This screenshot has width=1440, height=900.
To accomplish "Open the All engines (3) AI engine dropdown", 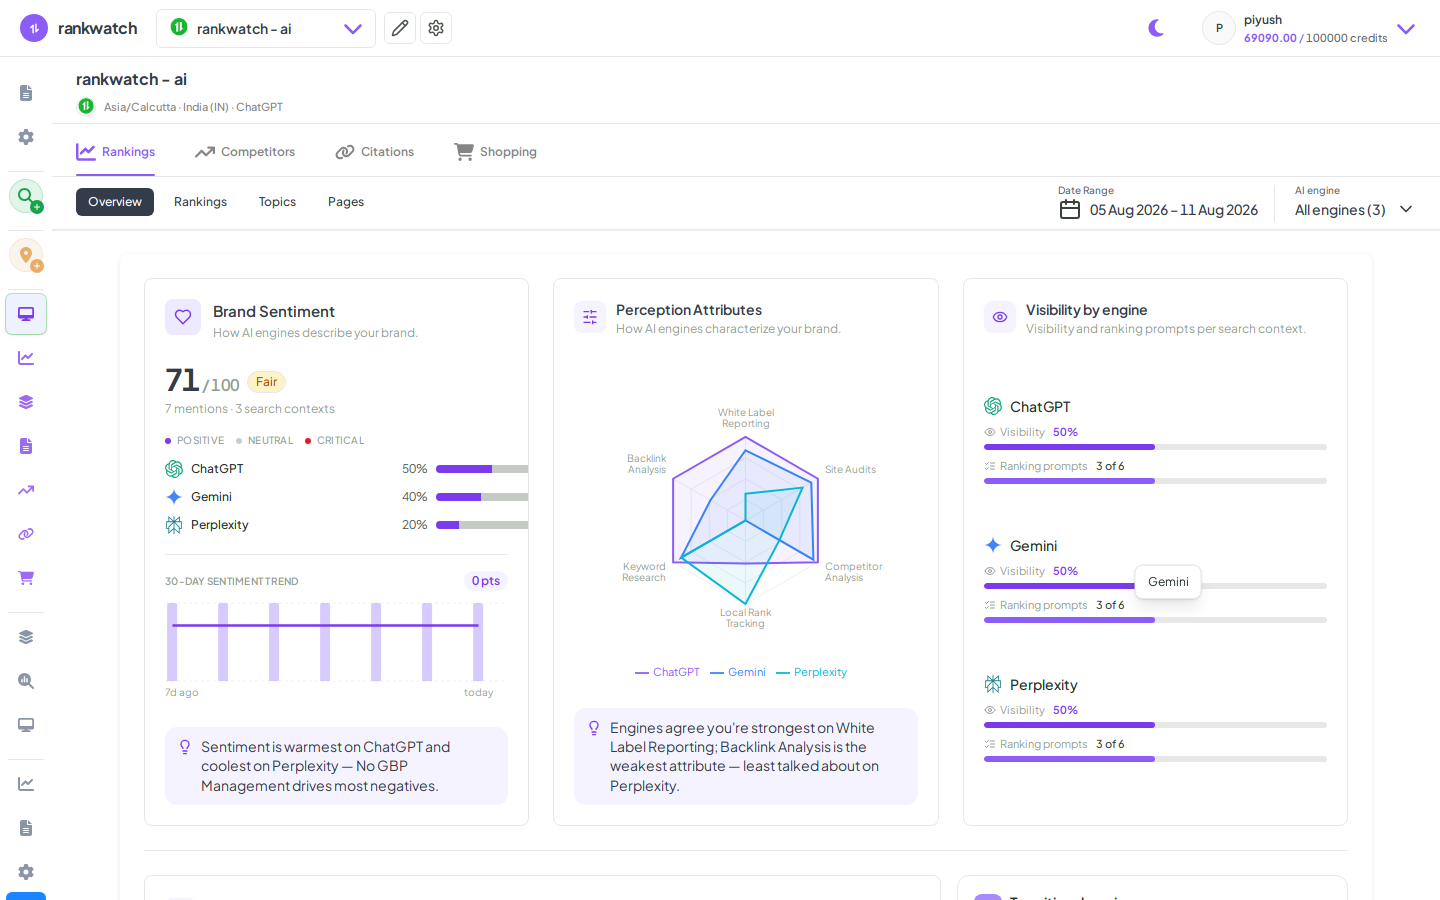I will click(x=1354, y=210).
